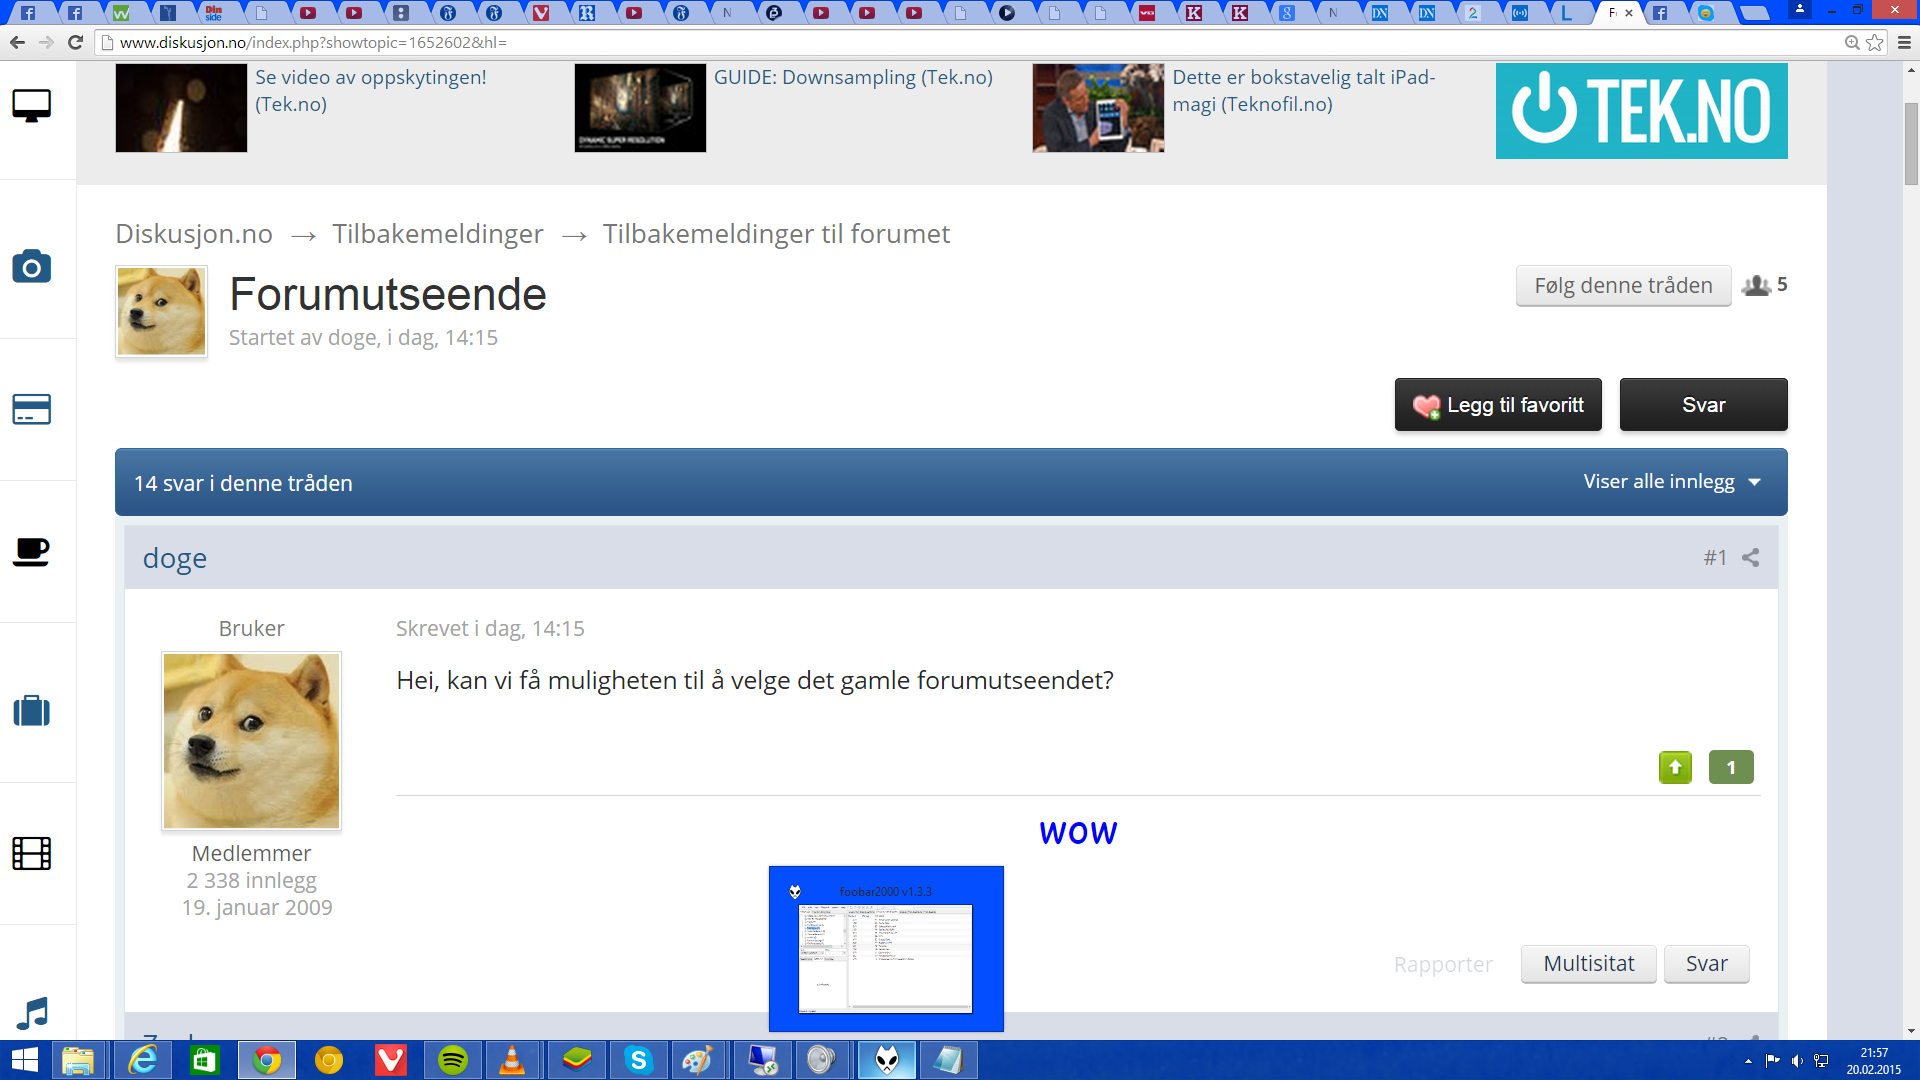Click the iPad magic article thumbnail

[1098, 108]
